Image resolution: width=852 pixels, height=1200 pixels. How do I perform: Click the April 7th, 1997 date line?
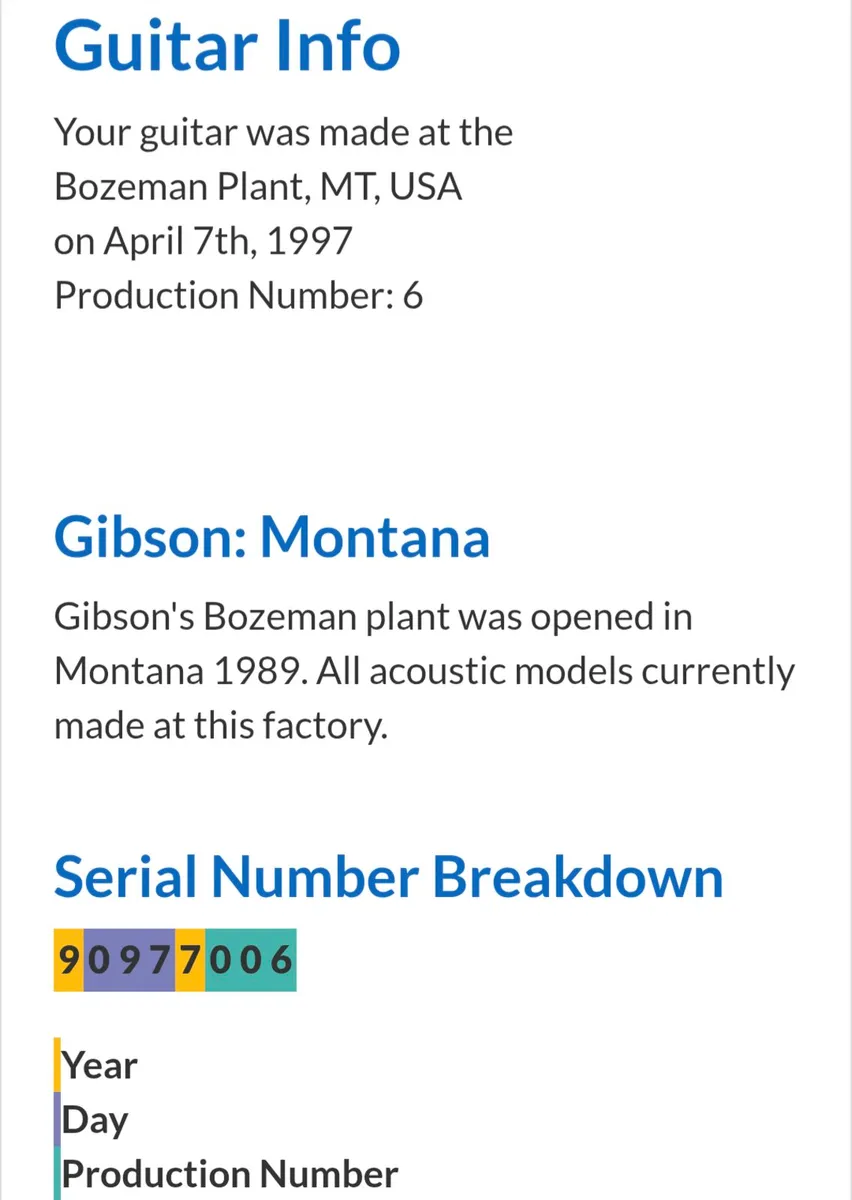click(203, 242)
